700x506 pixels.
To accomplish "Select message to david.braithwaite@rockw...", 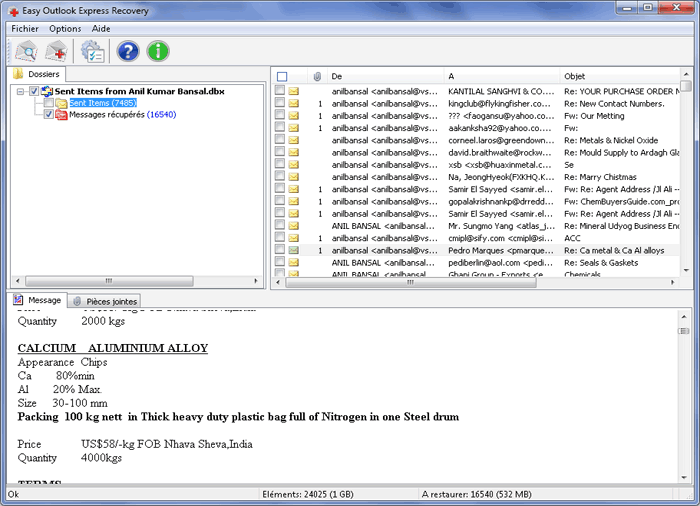I will [x=500, y=153].
